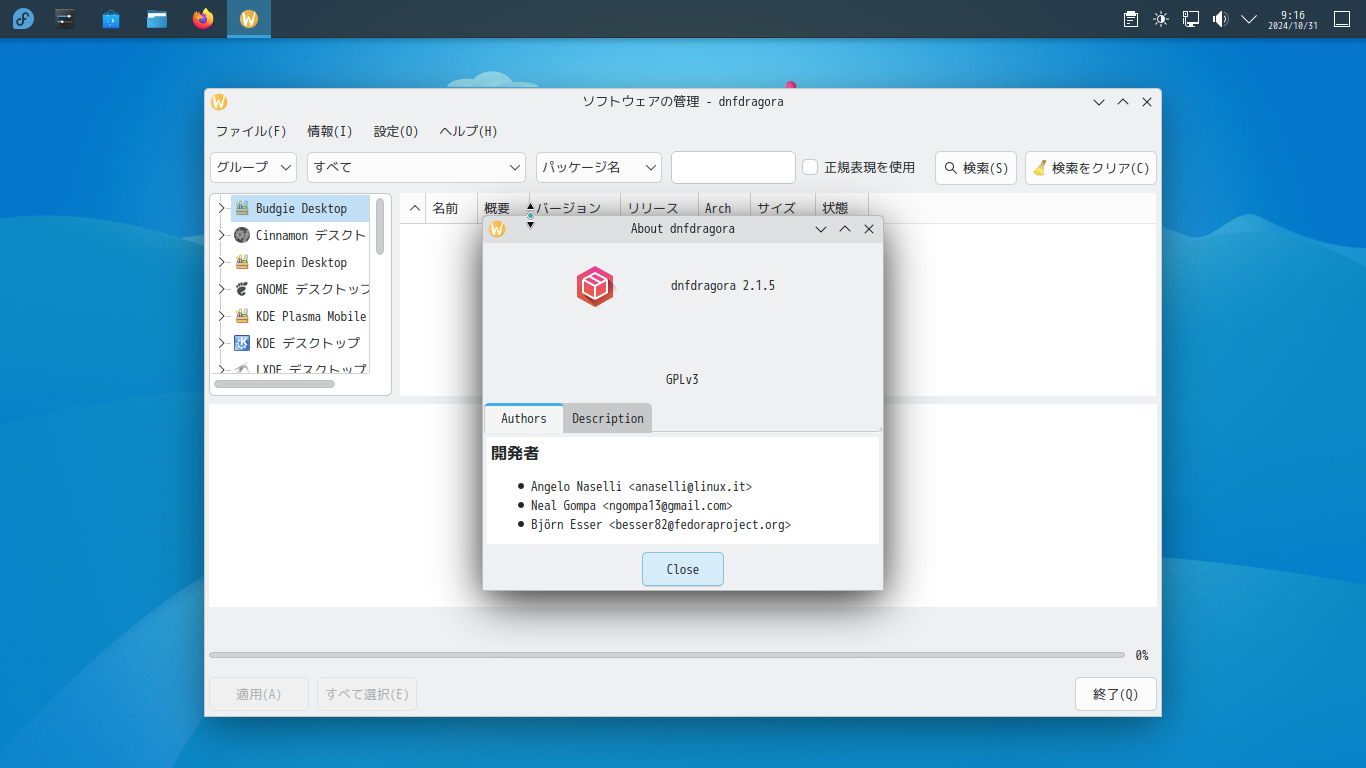The height and width of the screenshot is (768, 1366).
Task: Click the About dialog's title bar icon
Action: (497, 229)
